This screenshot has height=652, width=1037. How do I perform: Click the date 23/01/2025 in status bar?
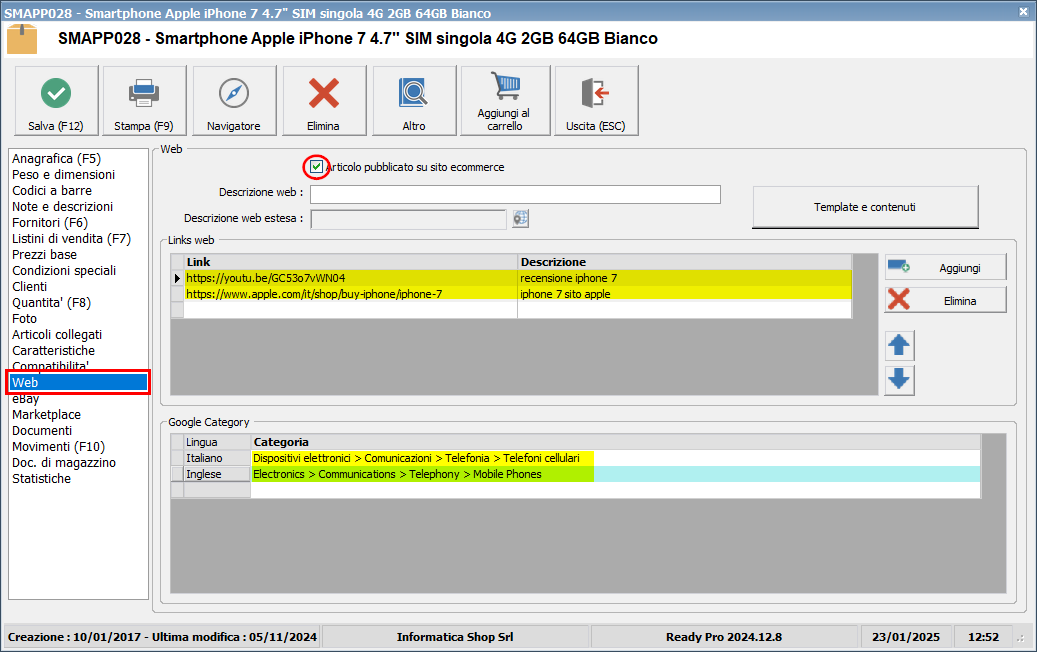pyautogui.click(x=905, y=637)
